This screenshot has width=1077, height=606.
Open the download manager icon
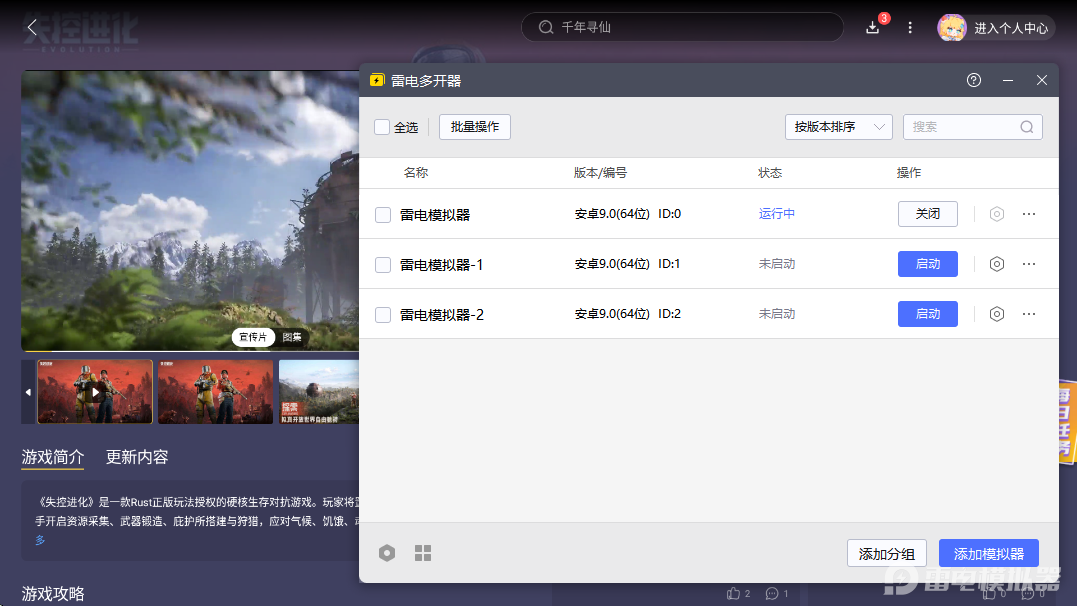pos(873,28)
